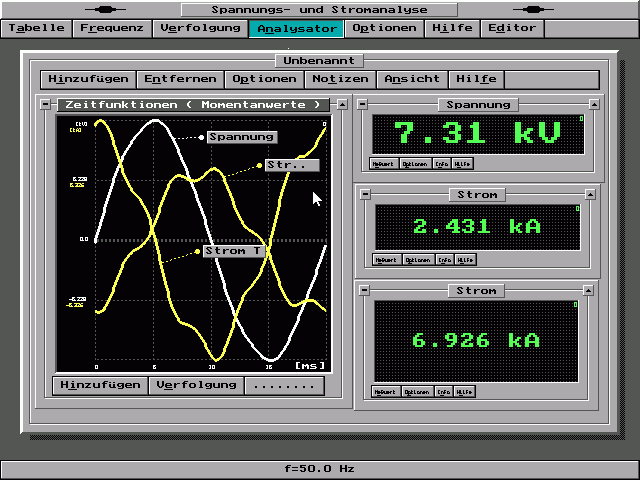This screenshot has width=640, height=480.
Task: Select the 'Str..' curve label in the graph
Action: pyautogui.click(x=291, y=165)
